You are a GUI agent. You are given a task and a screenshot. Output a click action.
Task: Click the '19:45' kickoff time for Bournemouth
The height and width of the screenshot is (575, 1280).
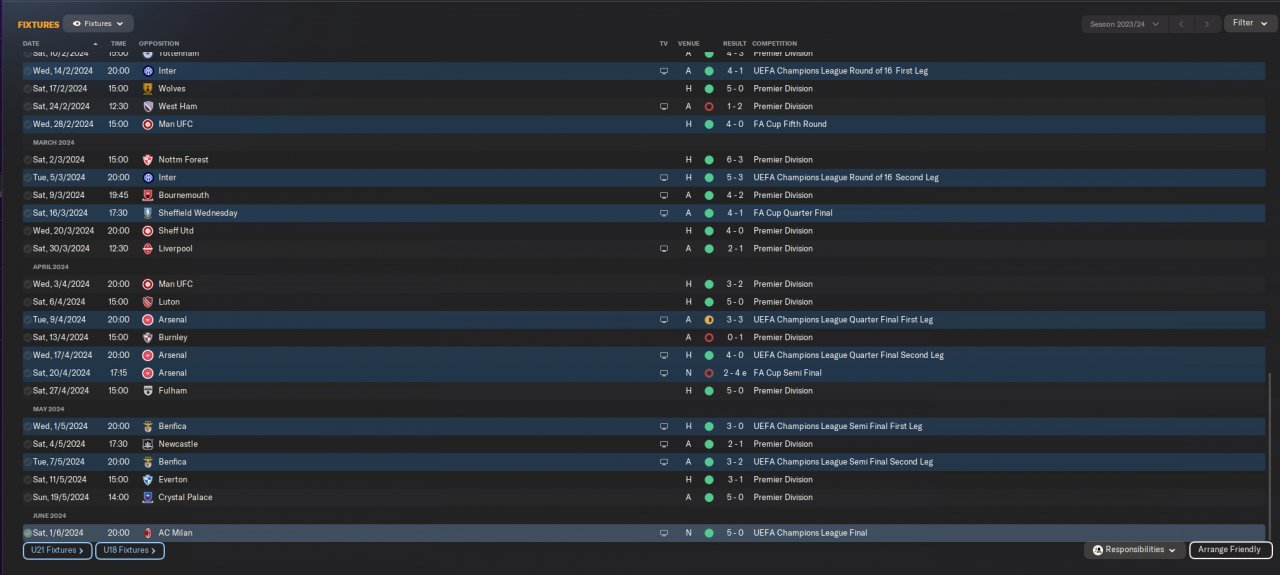pyautogui.click(x=118, y=196)
